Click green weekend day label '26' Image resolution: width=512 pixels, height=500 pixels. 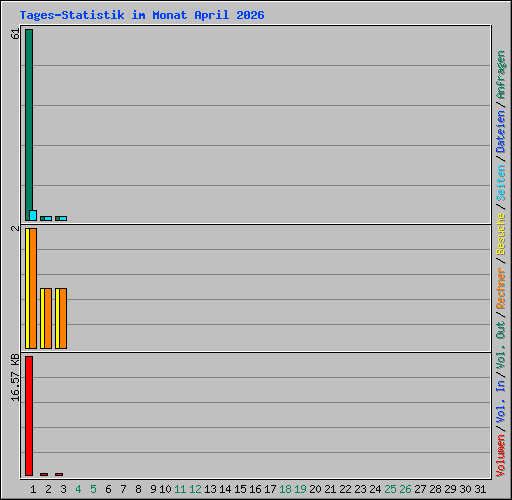point(405,489)
